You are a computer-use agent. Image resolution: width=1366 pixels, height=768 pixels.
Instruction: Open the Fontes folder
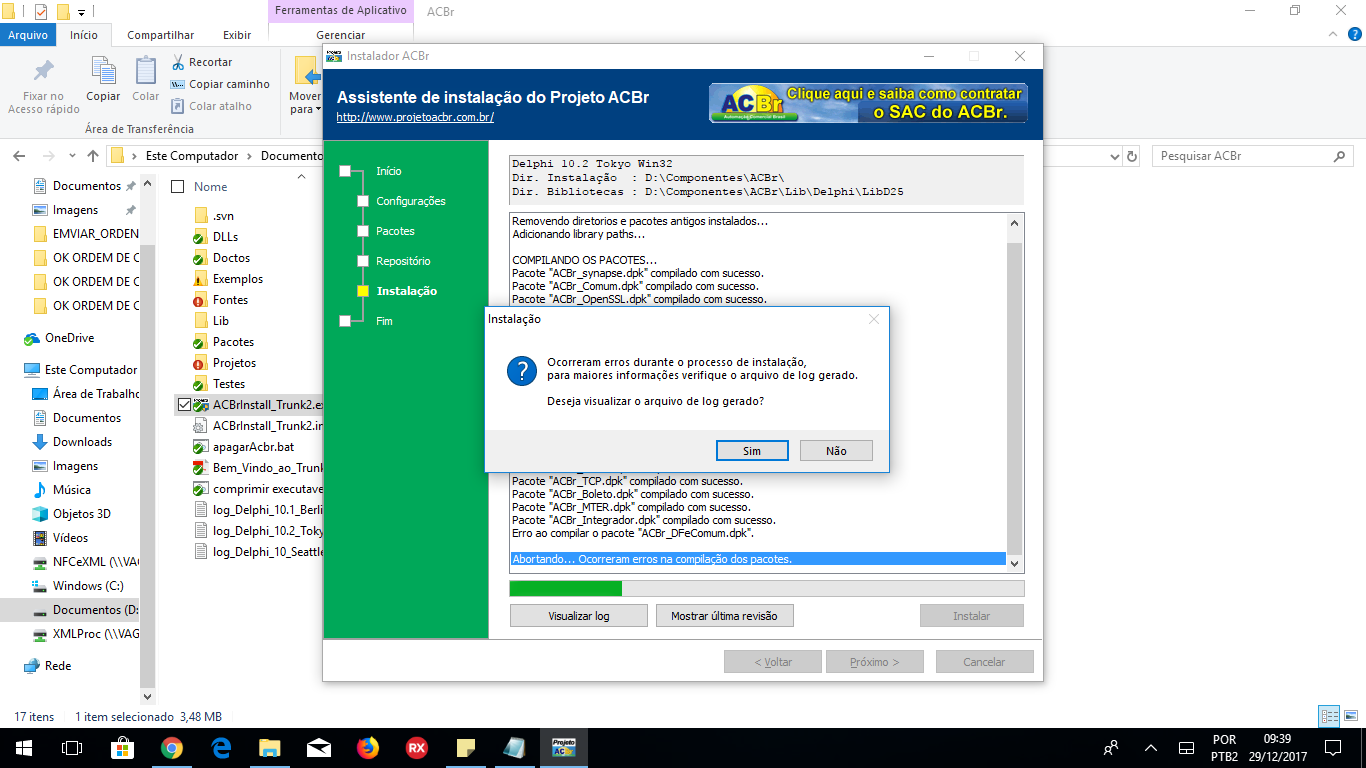point(230,300)
